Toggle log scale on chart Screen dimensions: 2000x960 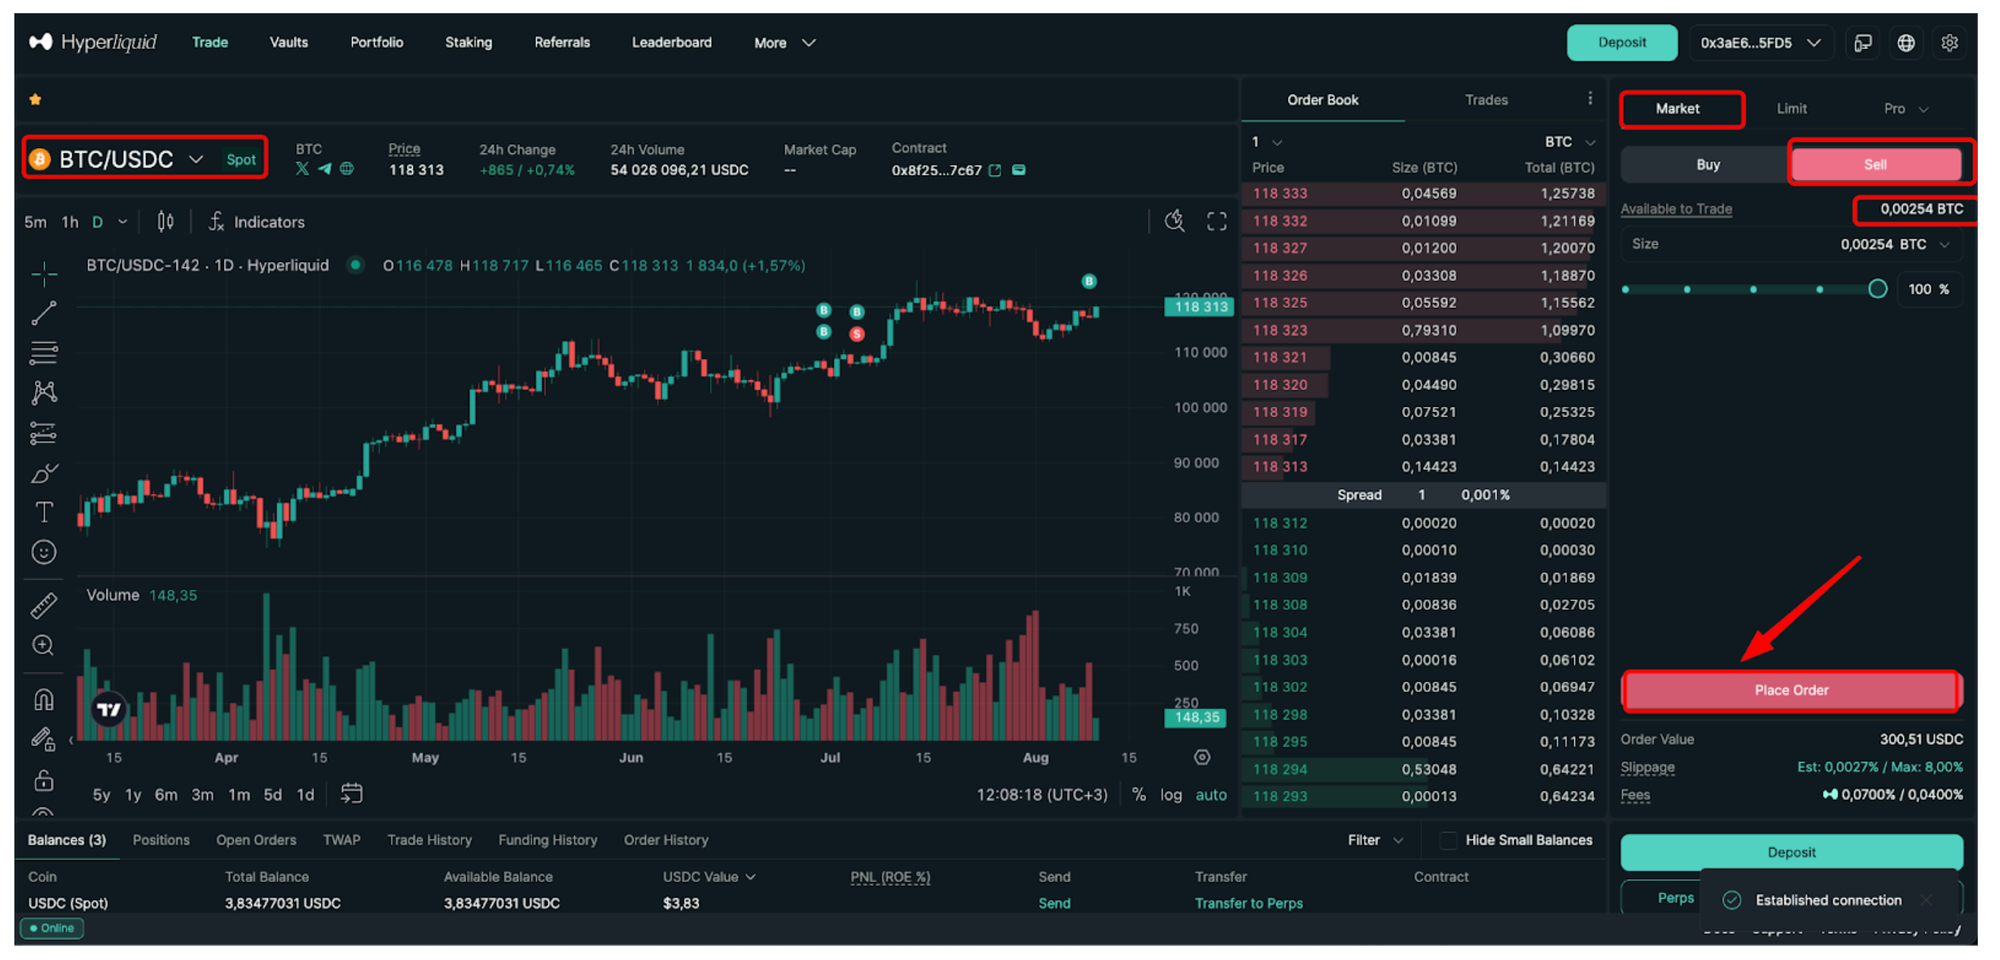[1170, 795]
